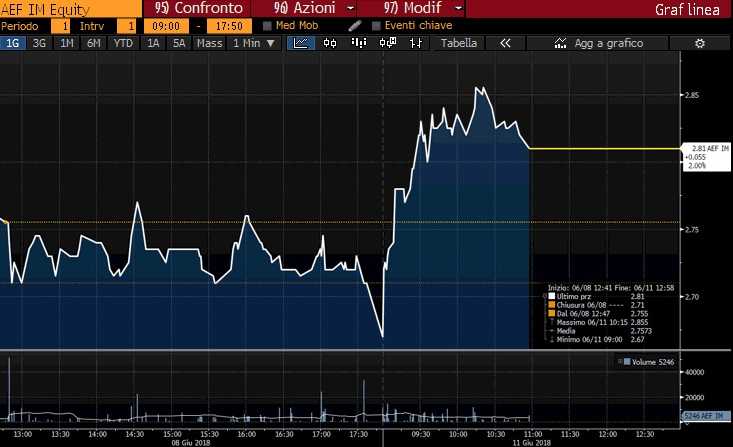Click the Agg a grafico button
733x447 pixels.
click(x=597, y=43)
